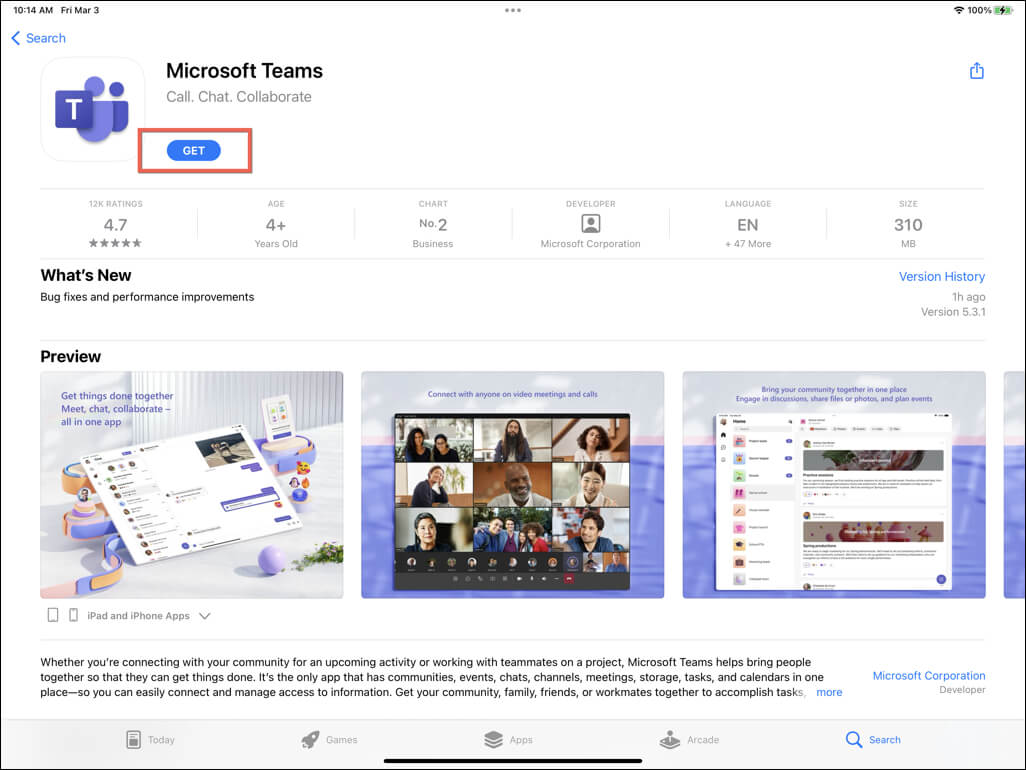1026x770 pixels.
Task: Open first preview screenshot thumbnail
Action: [192, 485]
